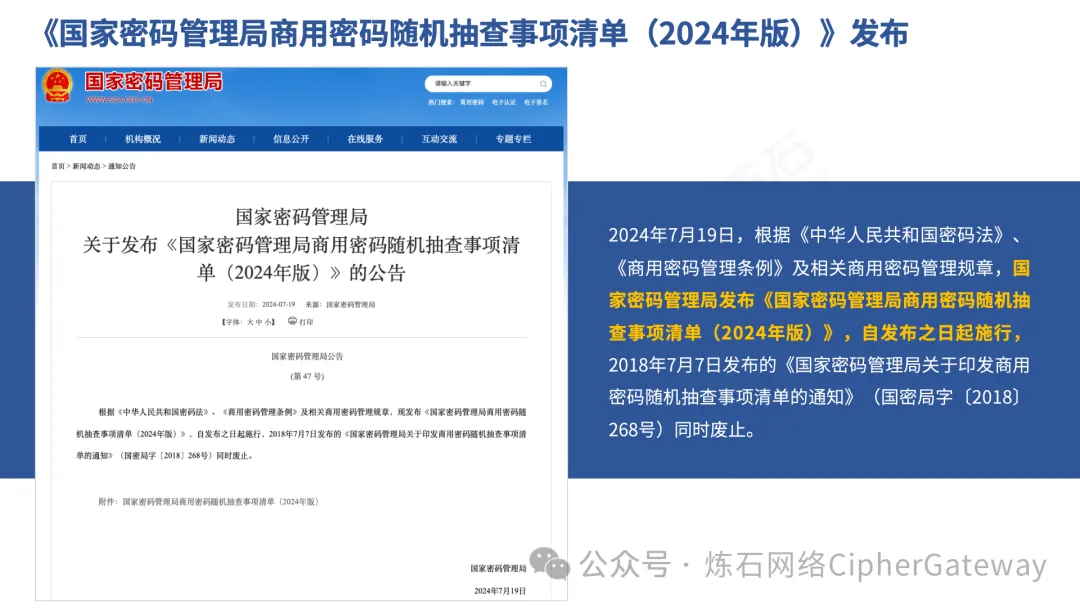Go to the 新闻动态 navigation tab

[x=217, y=139]
